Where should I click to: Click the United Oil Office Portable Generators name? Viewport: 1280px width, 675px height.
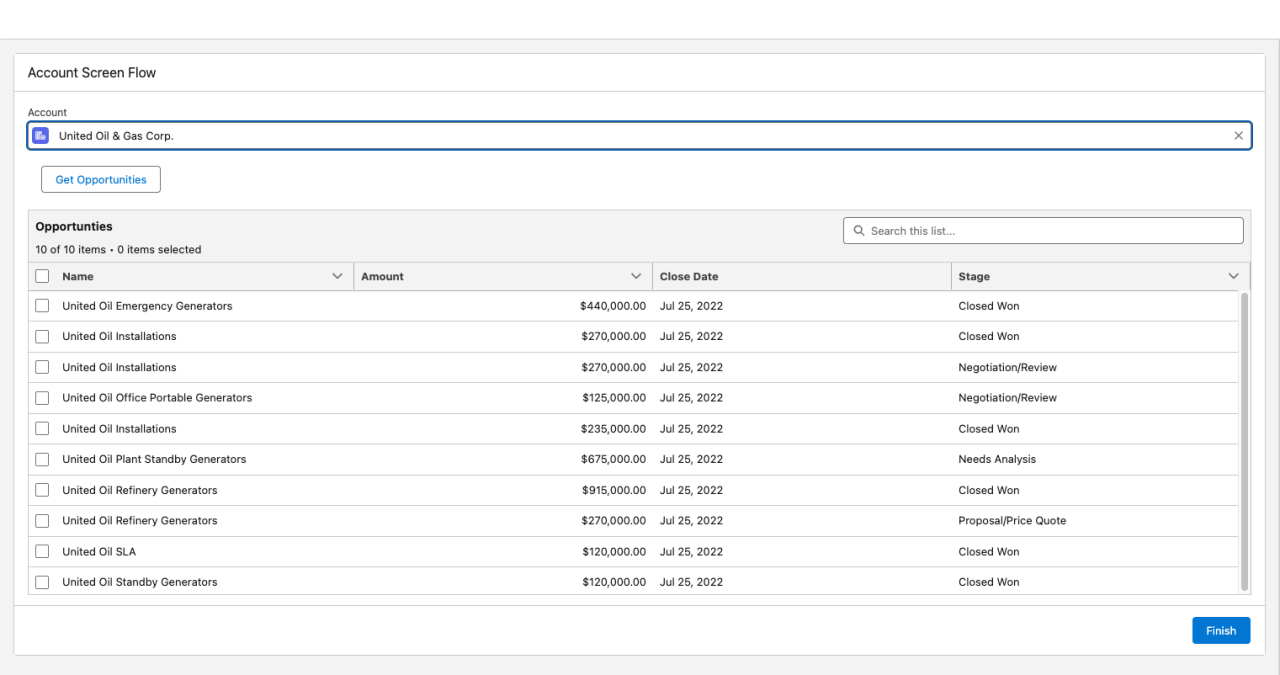point(157,398)
